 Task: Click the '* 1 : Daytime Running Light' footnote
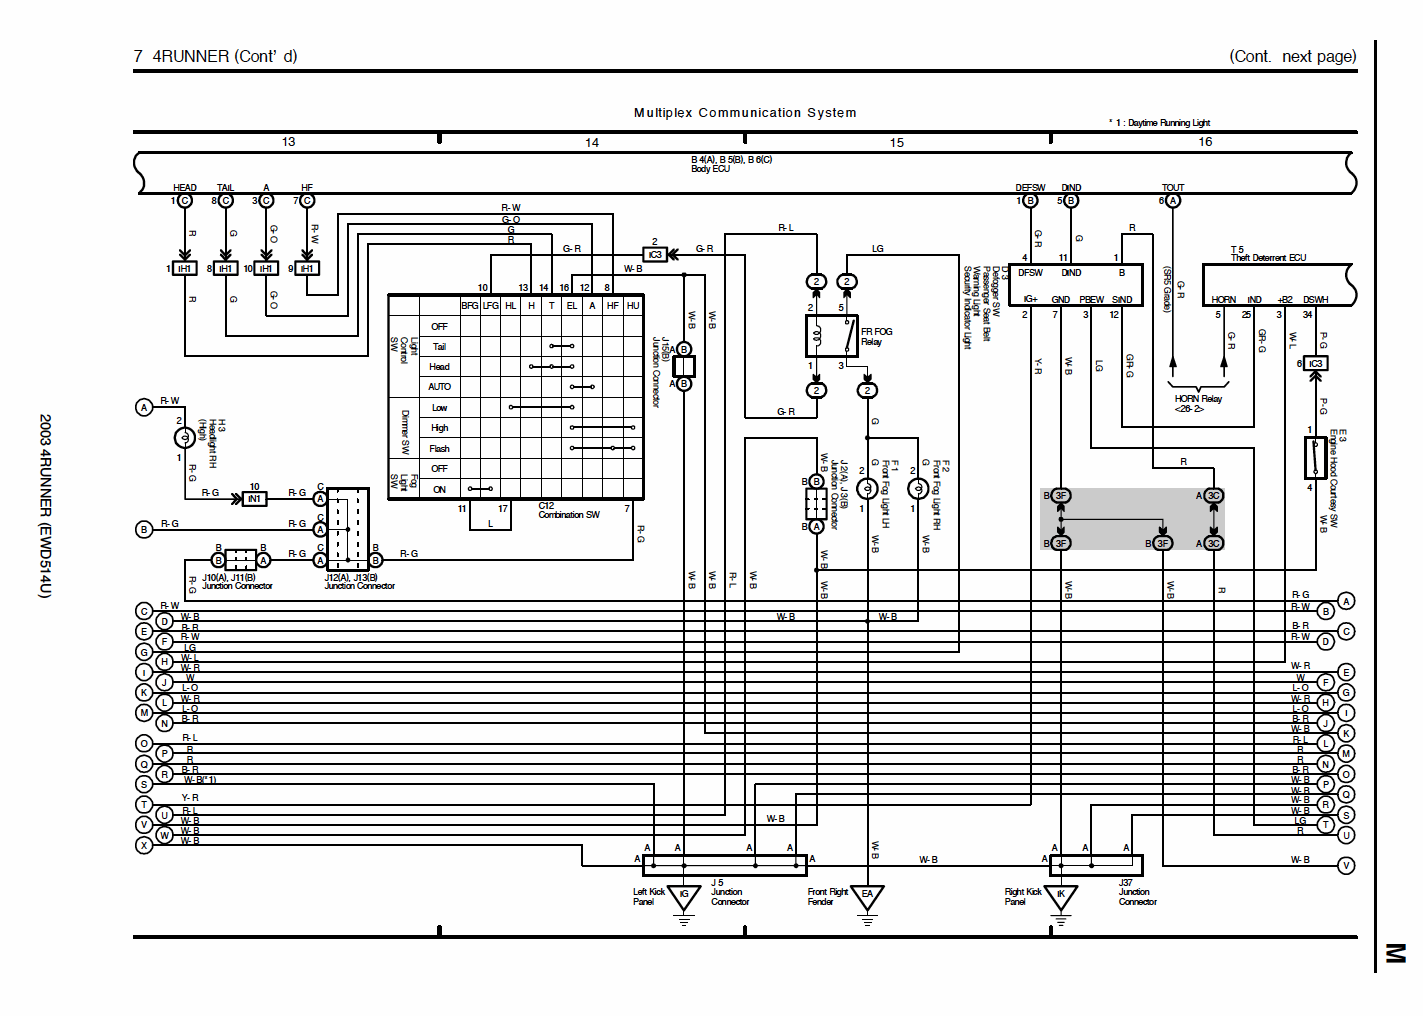coord(1159,123)
